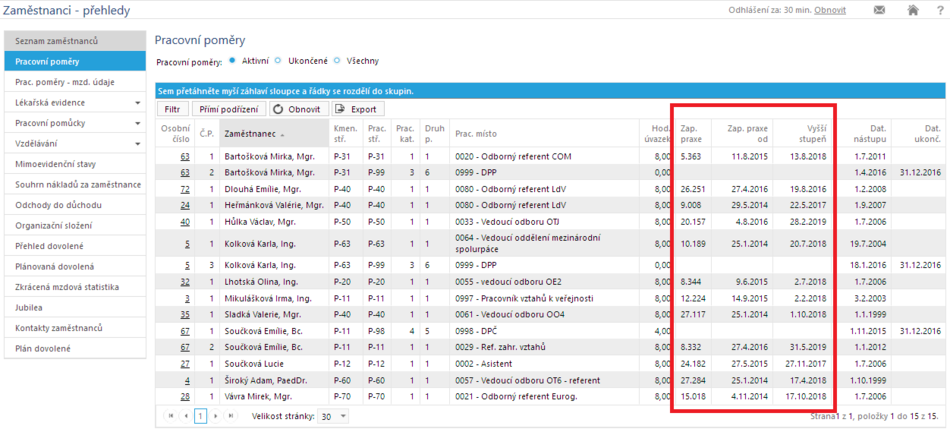Go to next page pager arrow

(214, 416)
